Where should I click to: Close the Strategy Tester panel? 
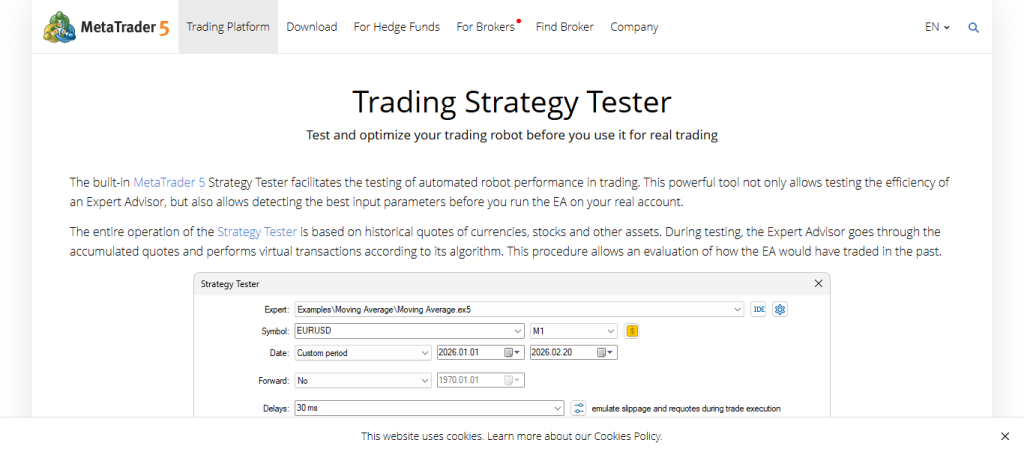point(818,284)
